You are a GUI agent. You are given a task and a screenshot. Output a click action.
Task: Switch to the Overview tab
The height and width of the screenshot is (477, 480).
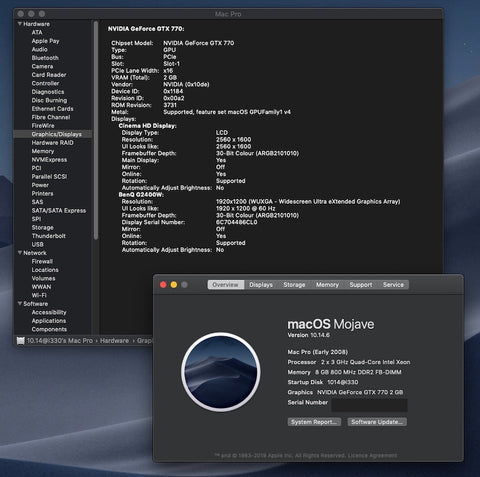[x=226, y=285]
